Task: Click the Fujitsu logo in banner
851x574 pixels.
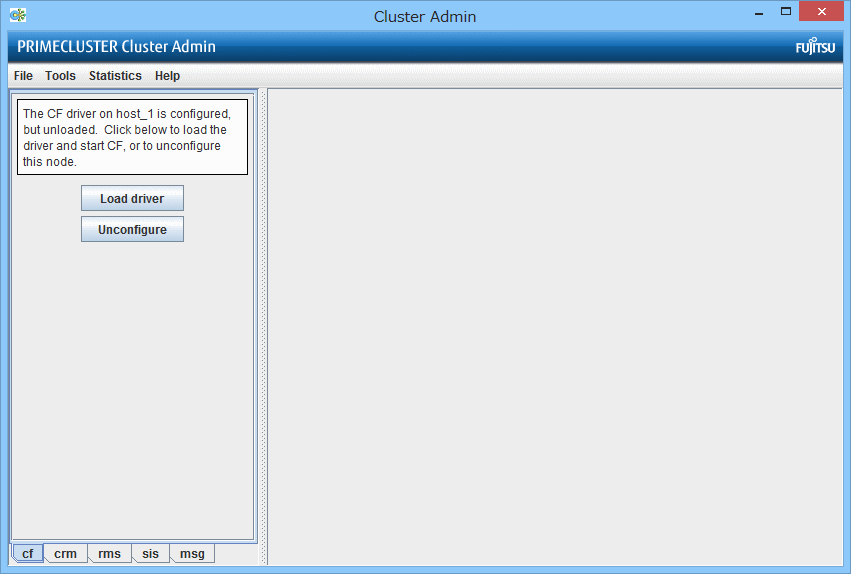Action: tap(815, 47)
